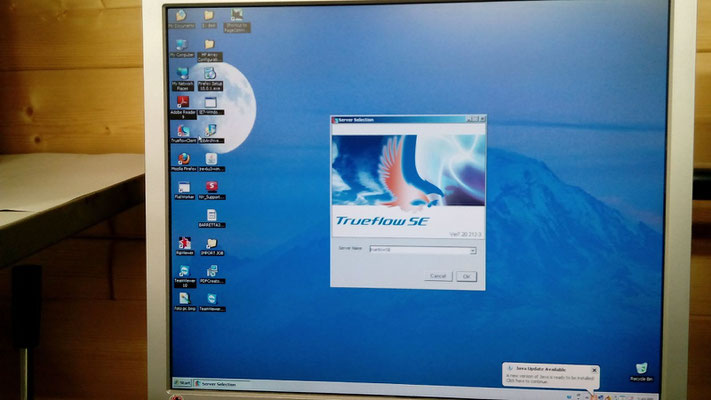This screenshot has width=711, height=400.
Task: Open the FlatWorker desktop shortcut
Action: point(184,190)
